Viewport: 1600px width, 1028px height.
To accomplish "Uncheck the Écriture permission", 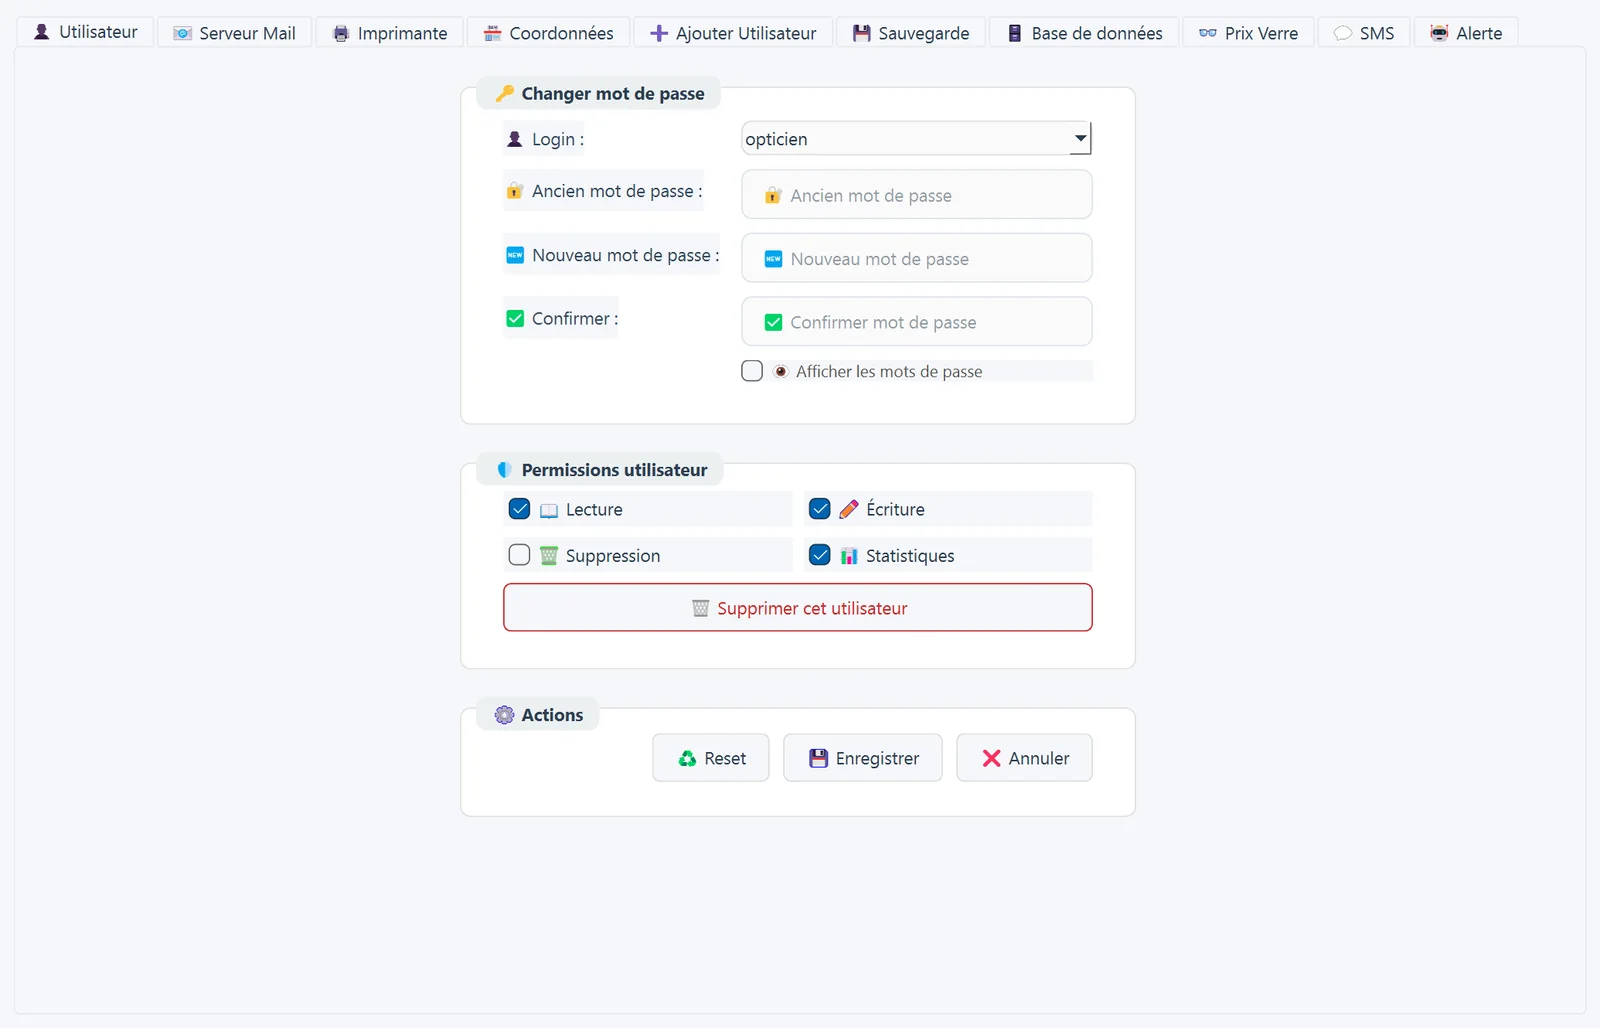I will tap(819, 509).
